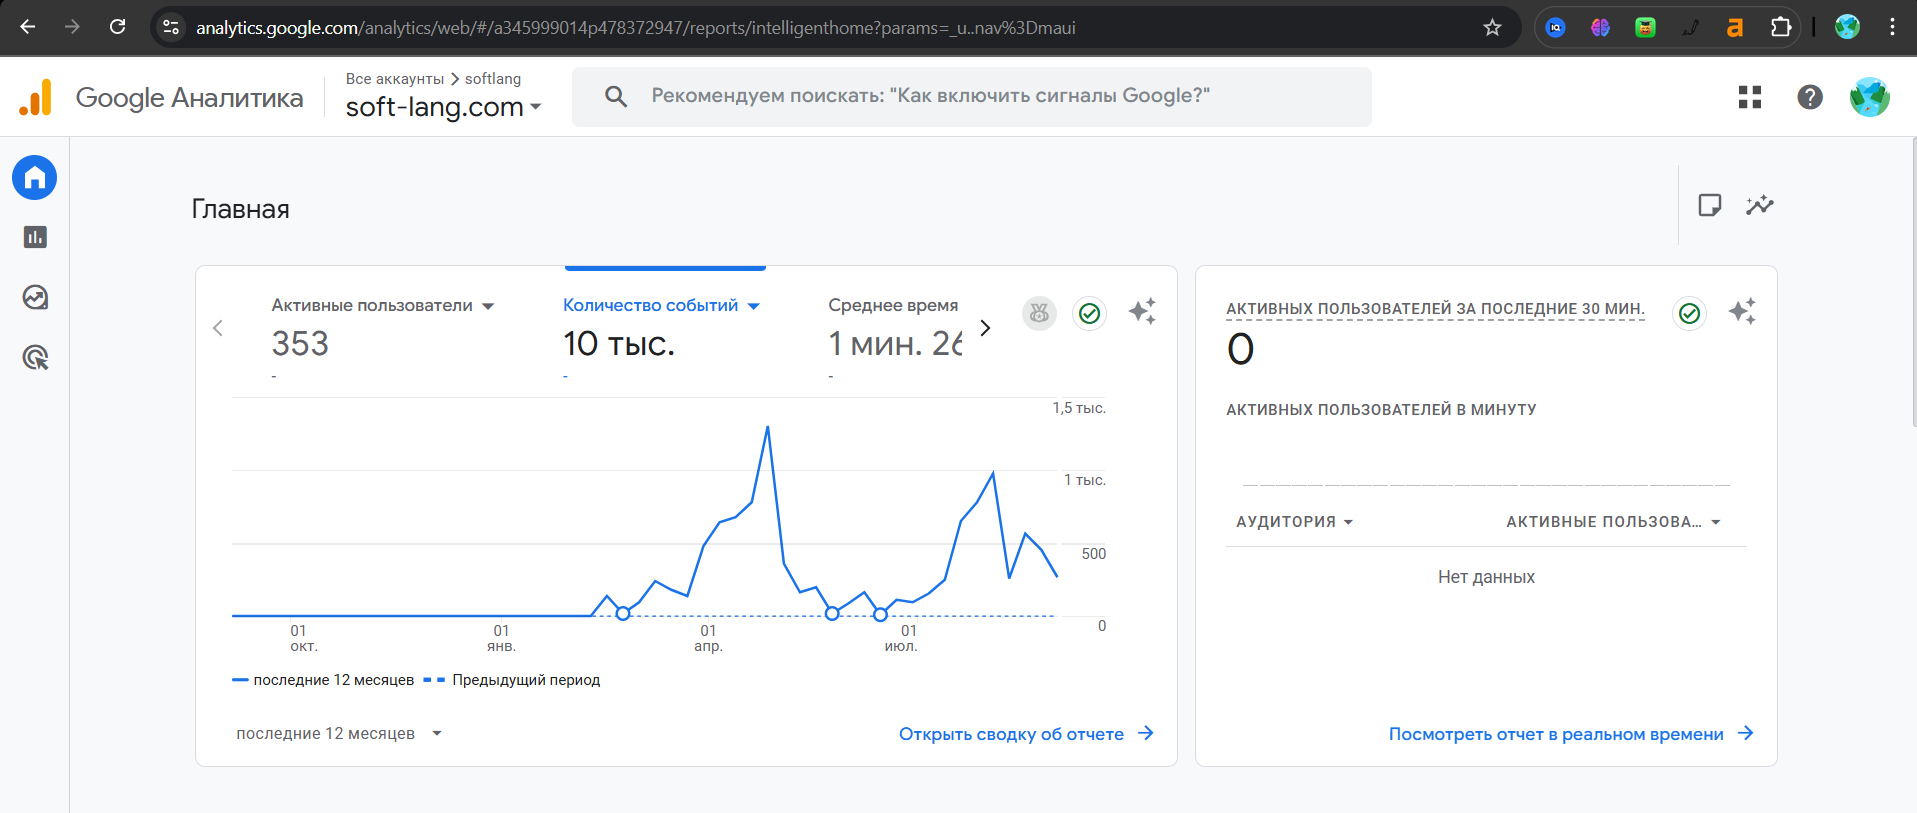Click the АКТИВНЫХ ПОЛЬЗОВАТЕЛЕЙ ЗА ПОСЛЕДНИЕ 30 МИН. label
Image resolution: width=1917 pixels, height=813 pixels.
tap(1435, 309)
